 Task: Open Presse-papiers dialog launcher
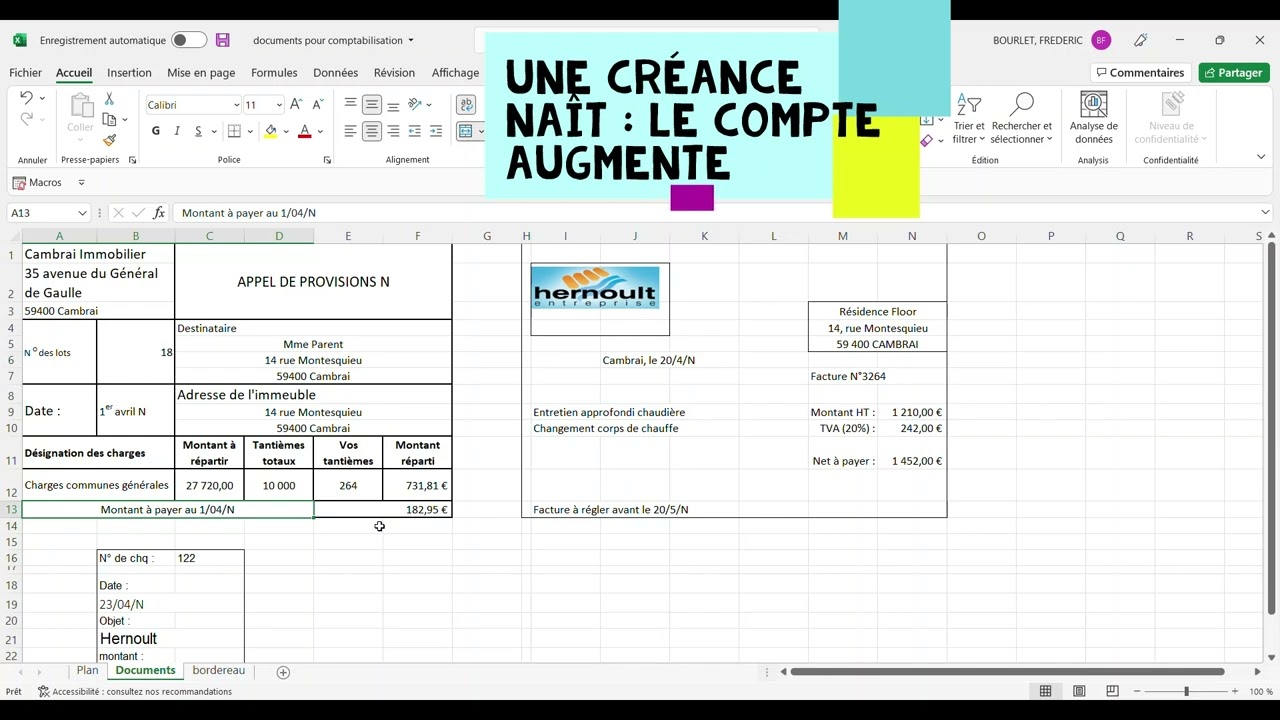click(x=132, y=160)
